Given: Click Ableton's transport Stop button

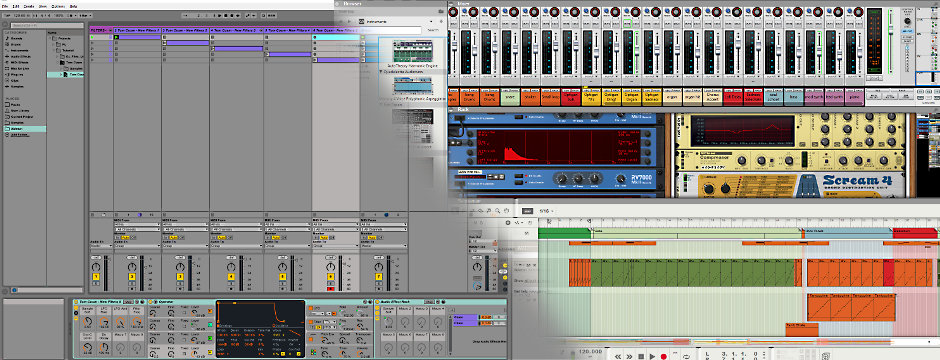Looking at the screenshot, I should pos(225,16).
